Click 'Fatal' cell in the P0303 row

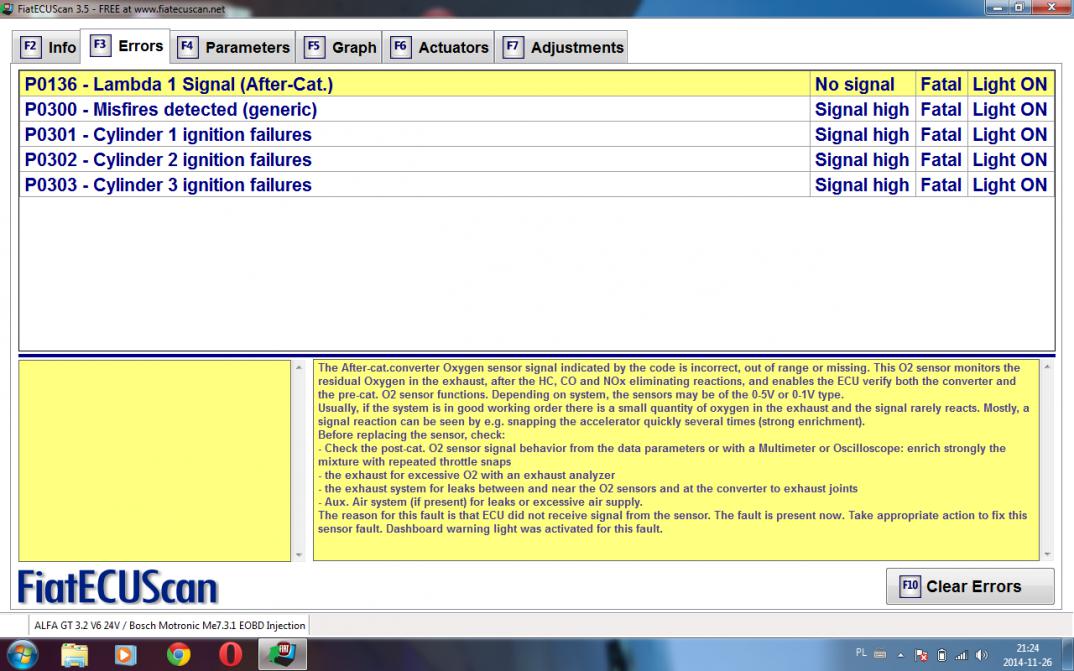pos(941,185)
